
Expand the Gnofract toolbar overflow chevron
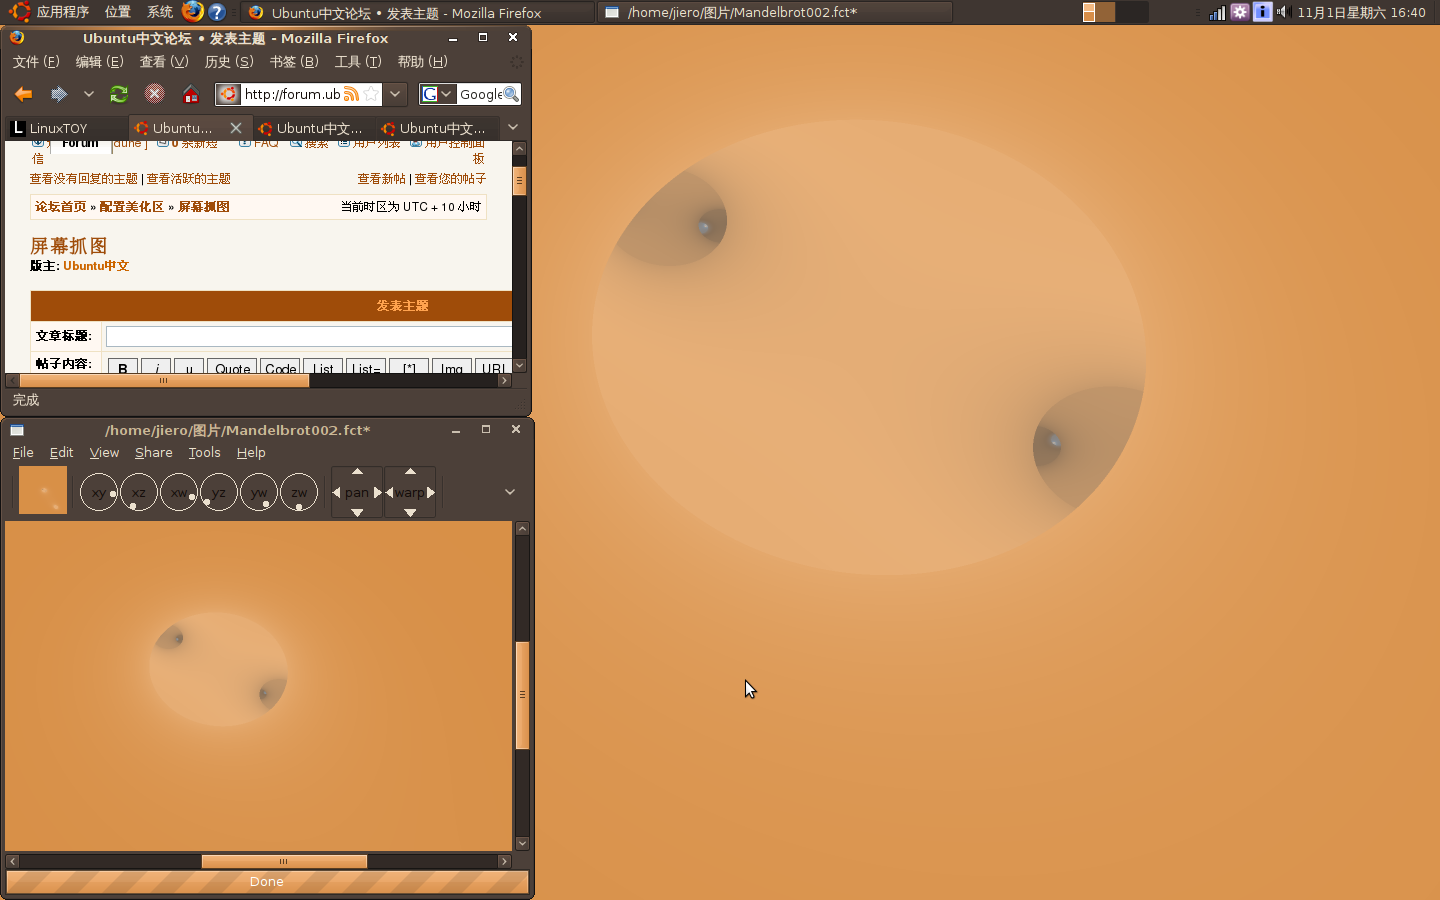tap(510, 492)
